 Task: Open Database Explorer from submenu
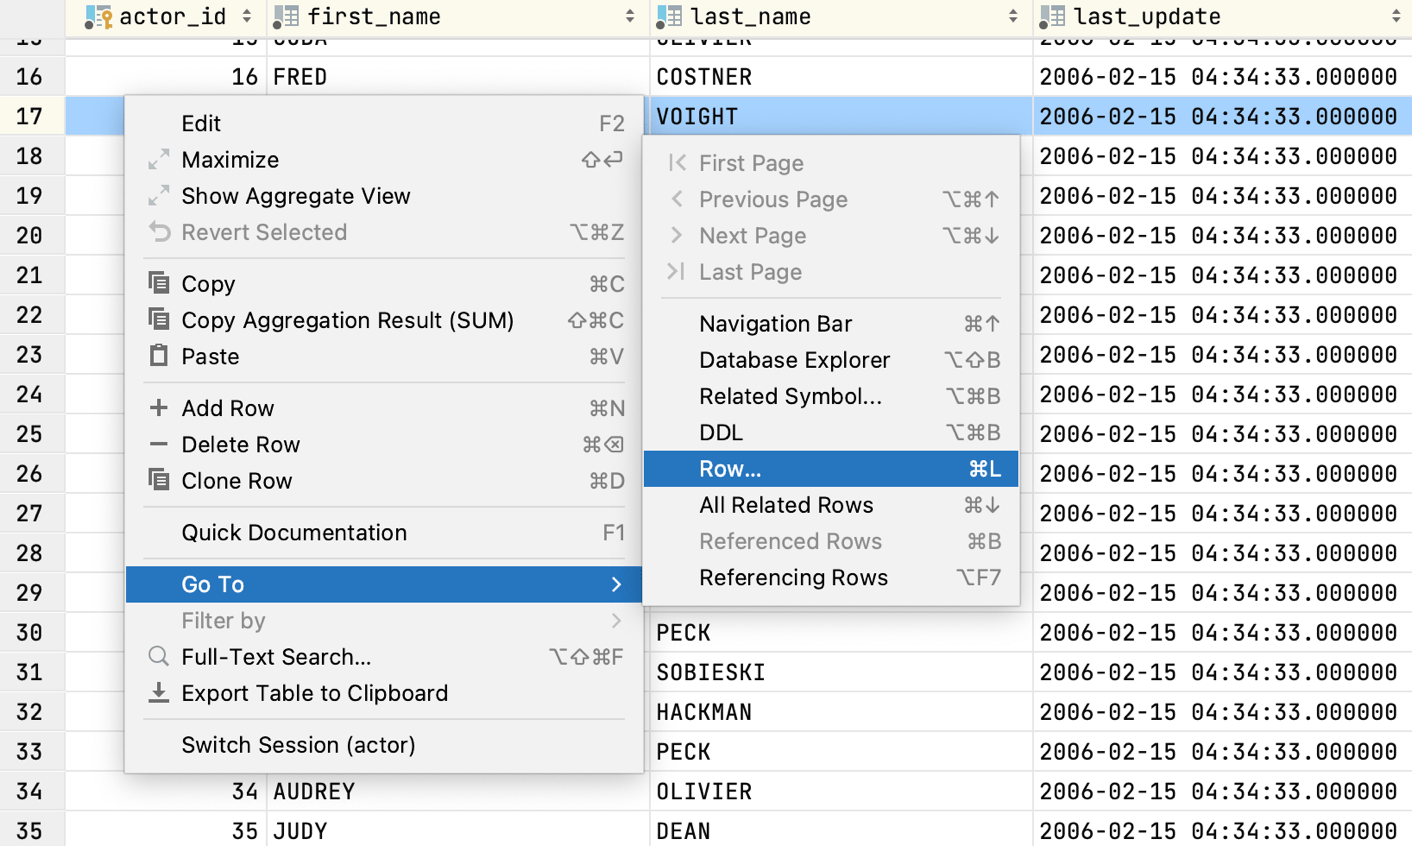831,360
